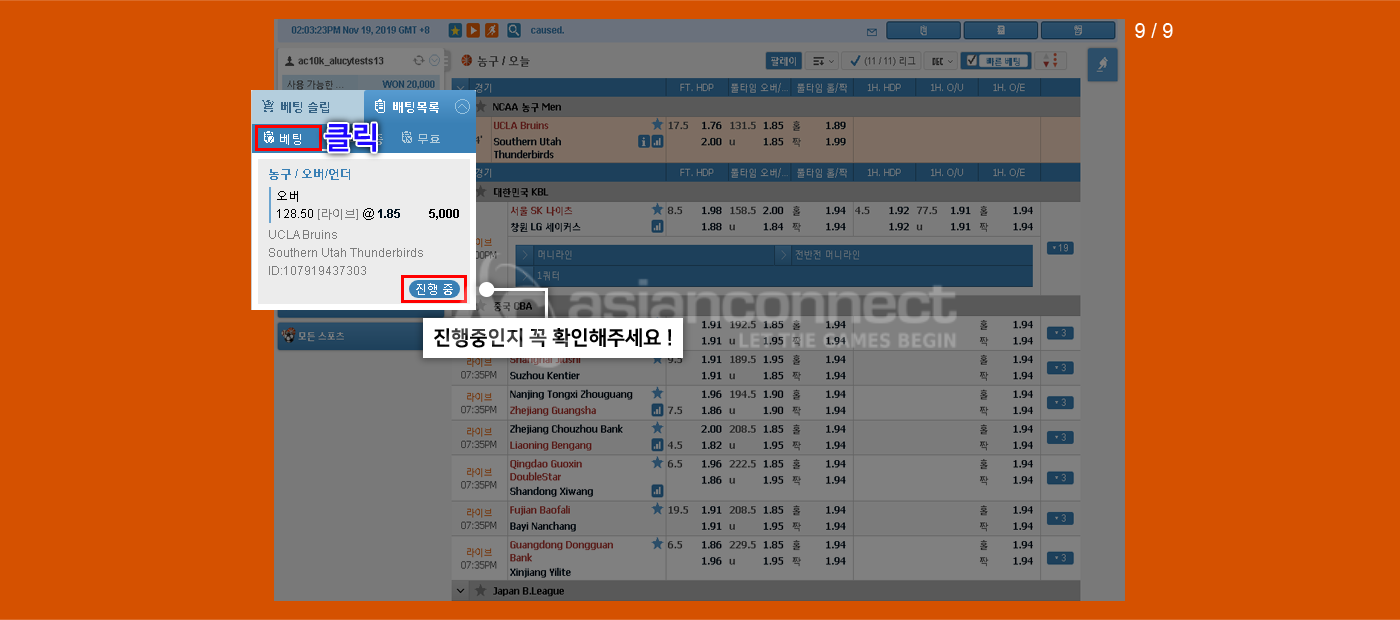Open the mail envelope icon

(x=872, y=31)
